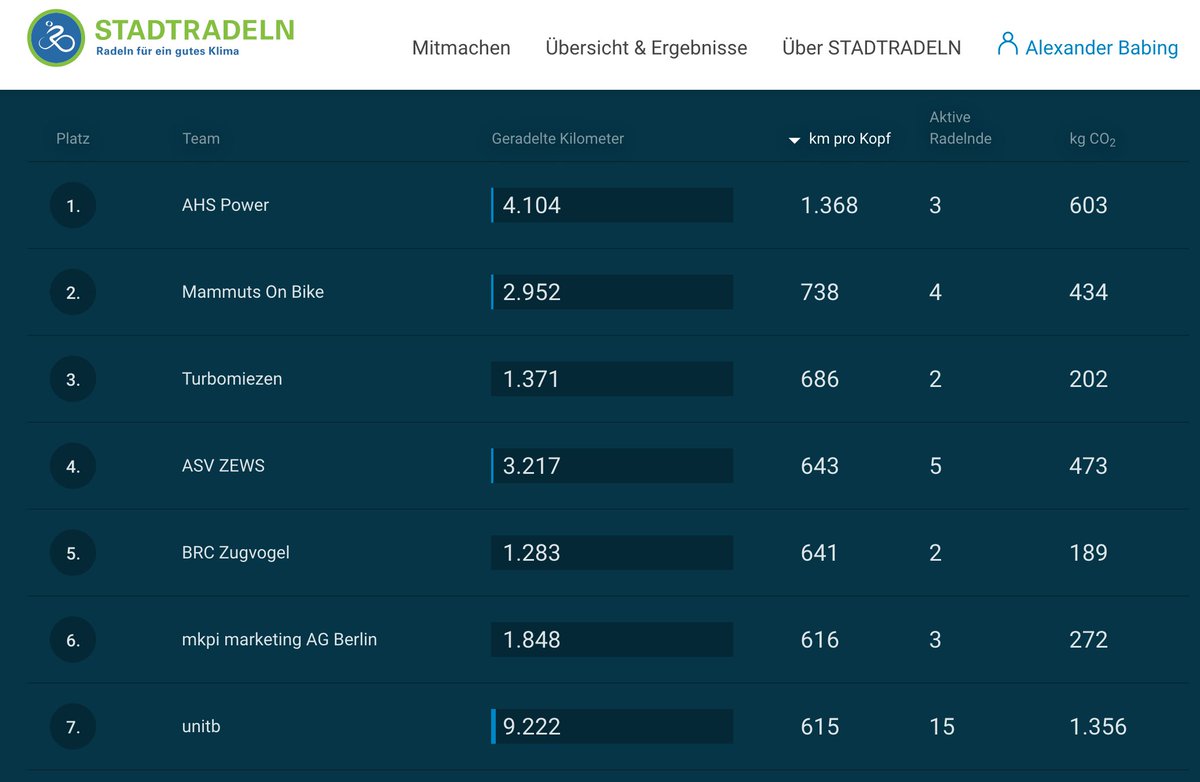Sort by the km pro Kopf header
Screen dimensions: 1200x782
[x=849, y=139]
